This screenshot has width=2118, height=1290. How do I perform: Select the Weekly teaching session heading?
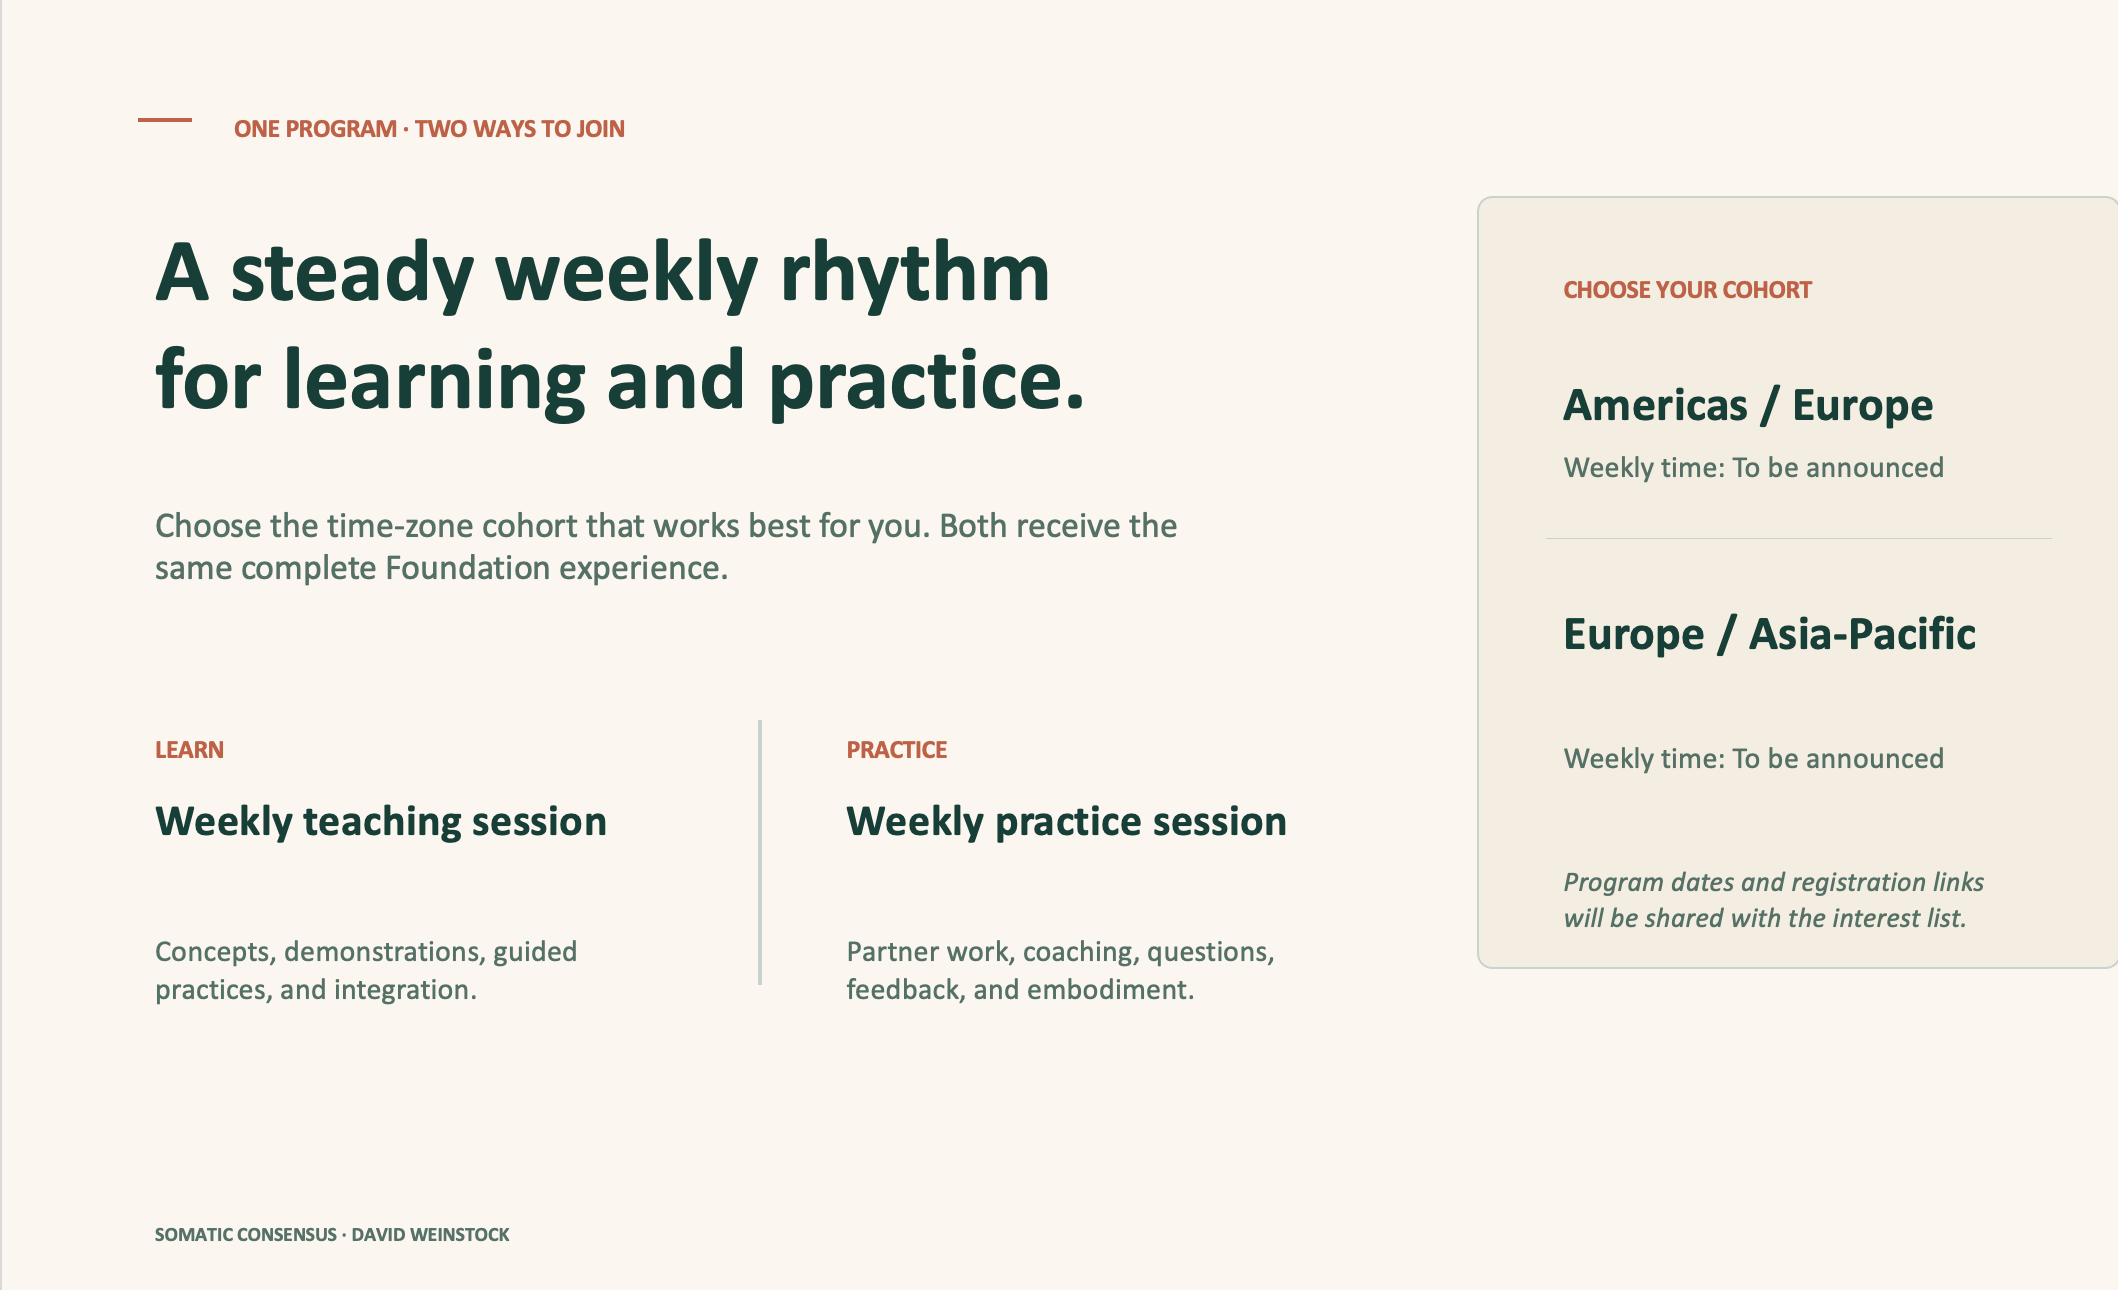381,822
